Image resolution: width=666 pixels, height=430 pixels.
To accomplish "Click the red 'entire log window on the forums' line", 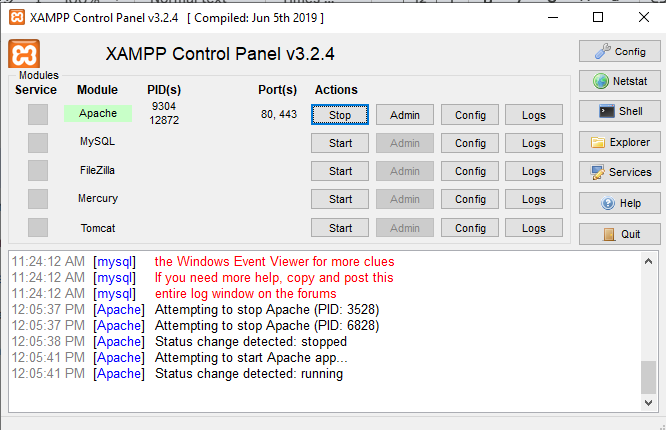I will [x=246, y=294].
